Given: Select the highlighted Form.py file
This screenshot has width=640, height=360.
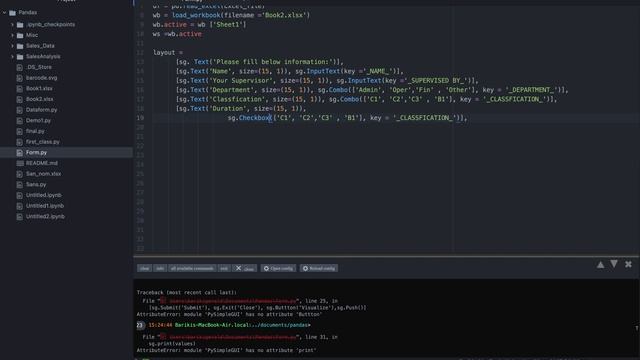Looking at the screenshot, I should click(36, 152).
